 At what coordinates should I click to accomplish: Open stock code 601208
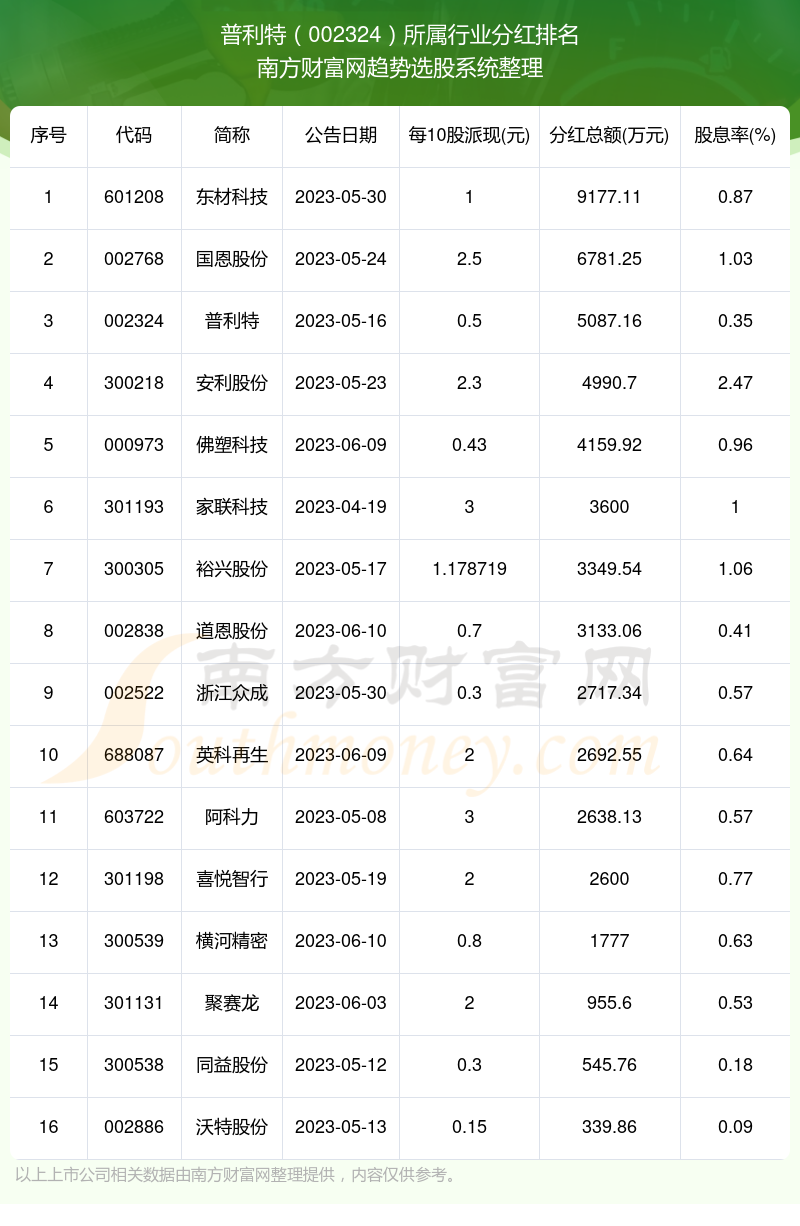[x=134, y=197]
